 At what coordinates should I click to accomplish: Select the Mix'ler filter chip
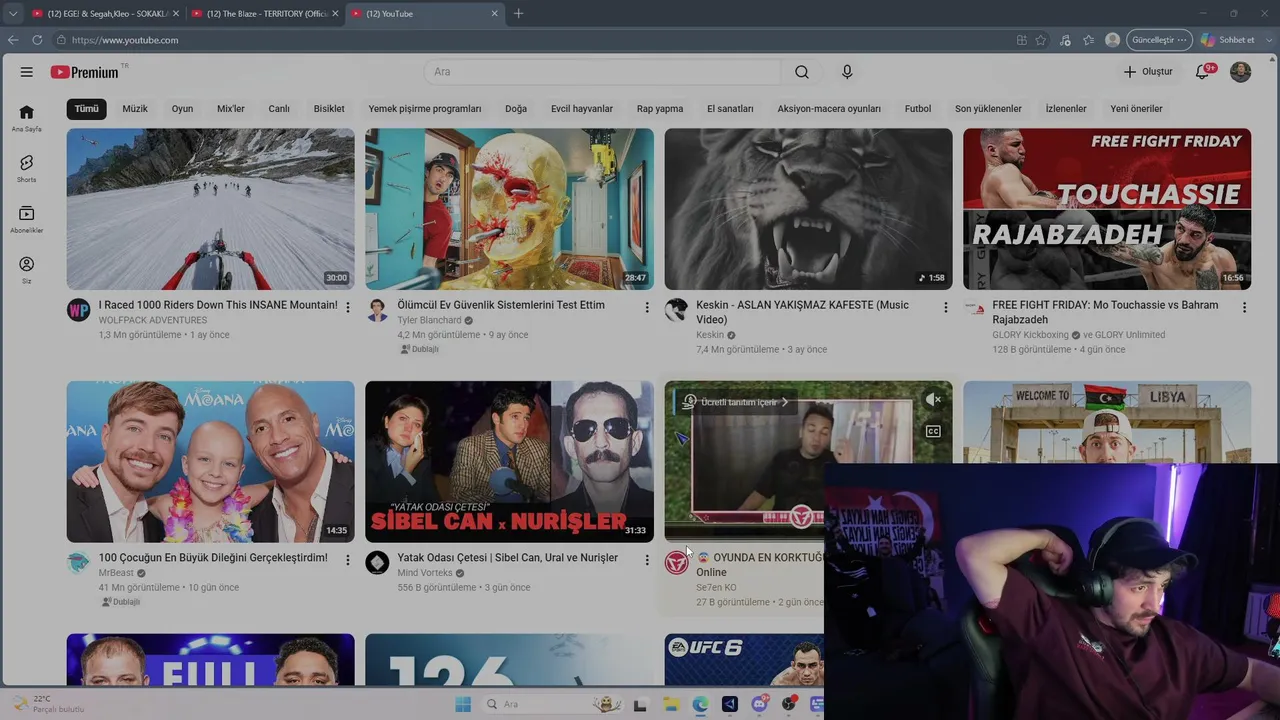pos(231,109)
